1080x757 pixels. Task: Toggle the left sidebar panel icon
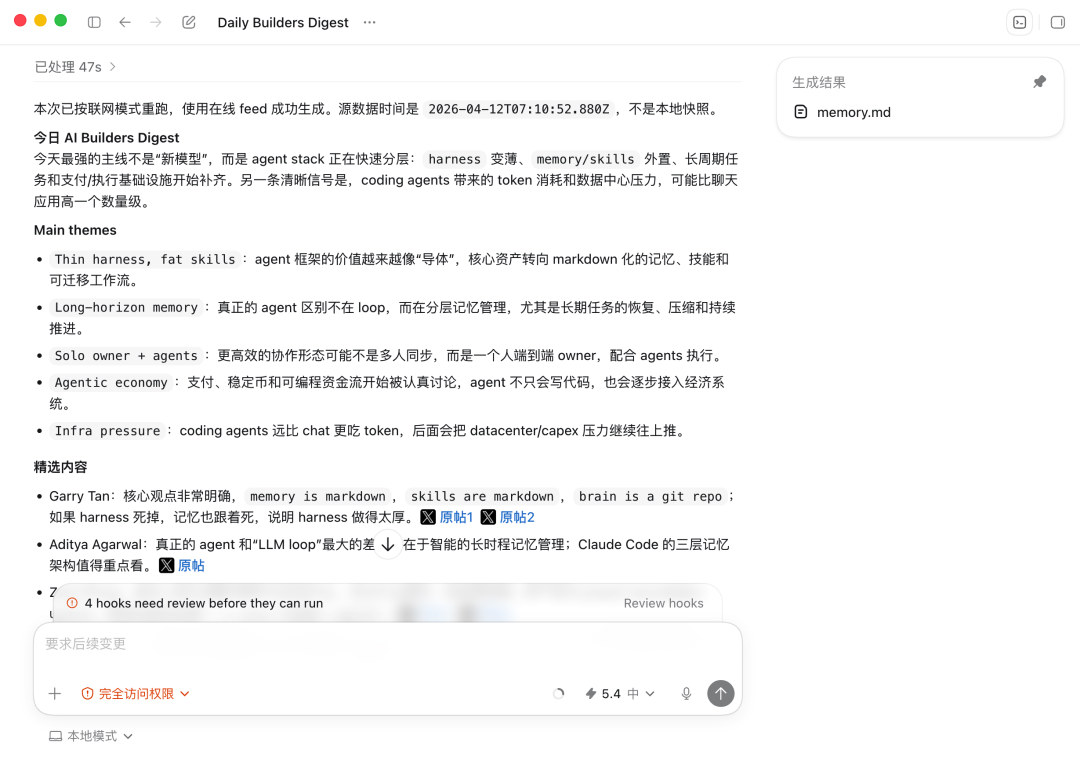pos(94,22)
